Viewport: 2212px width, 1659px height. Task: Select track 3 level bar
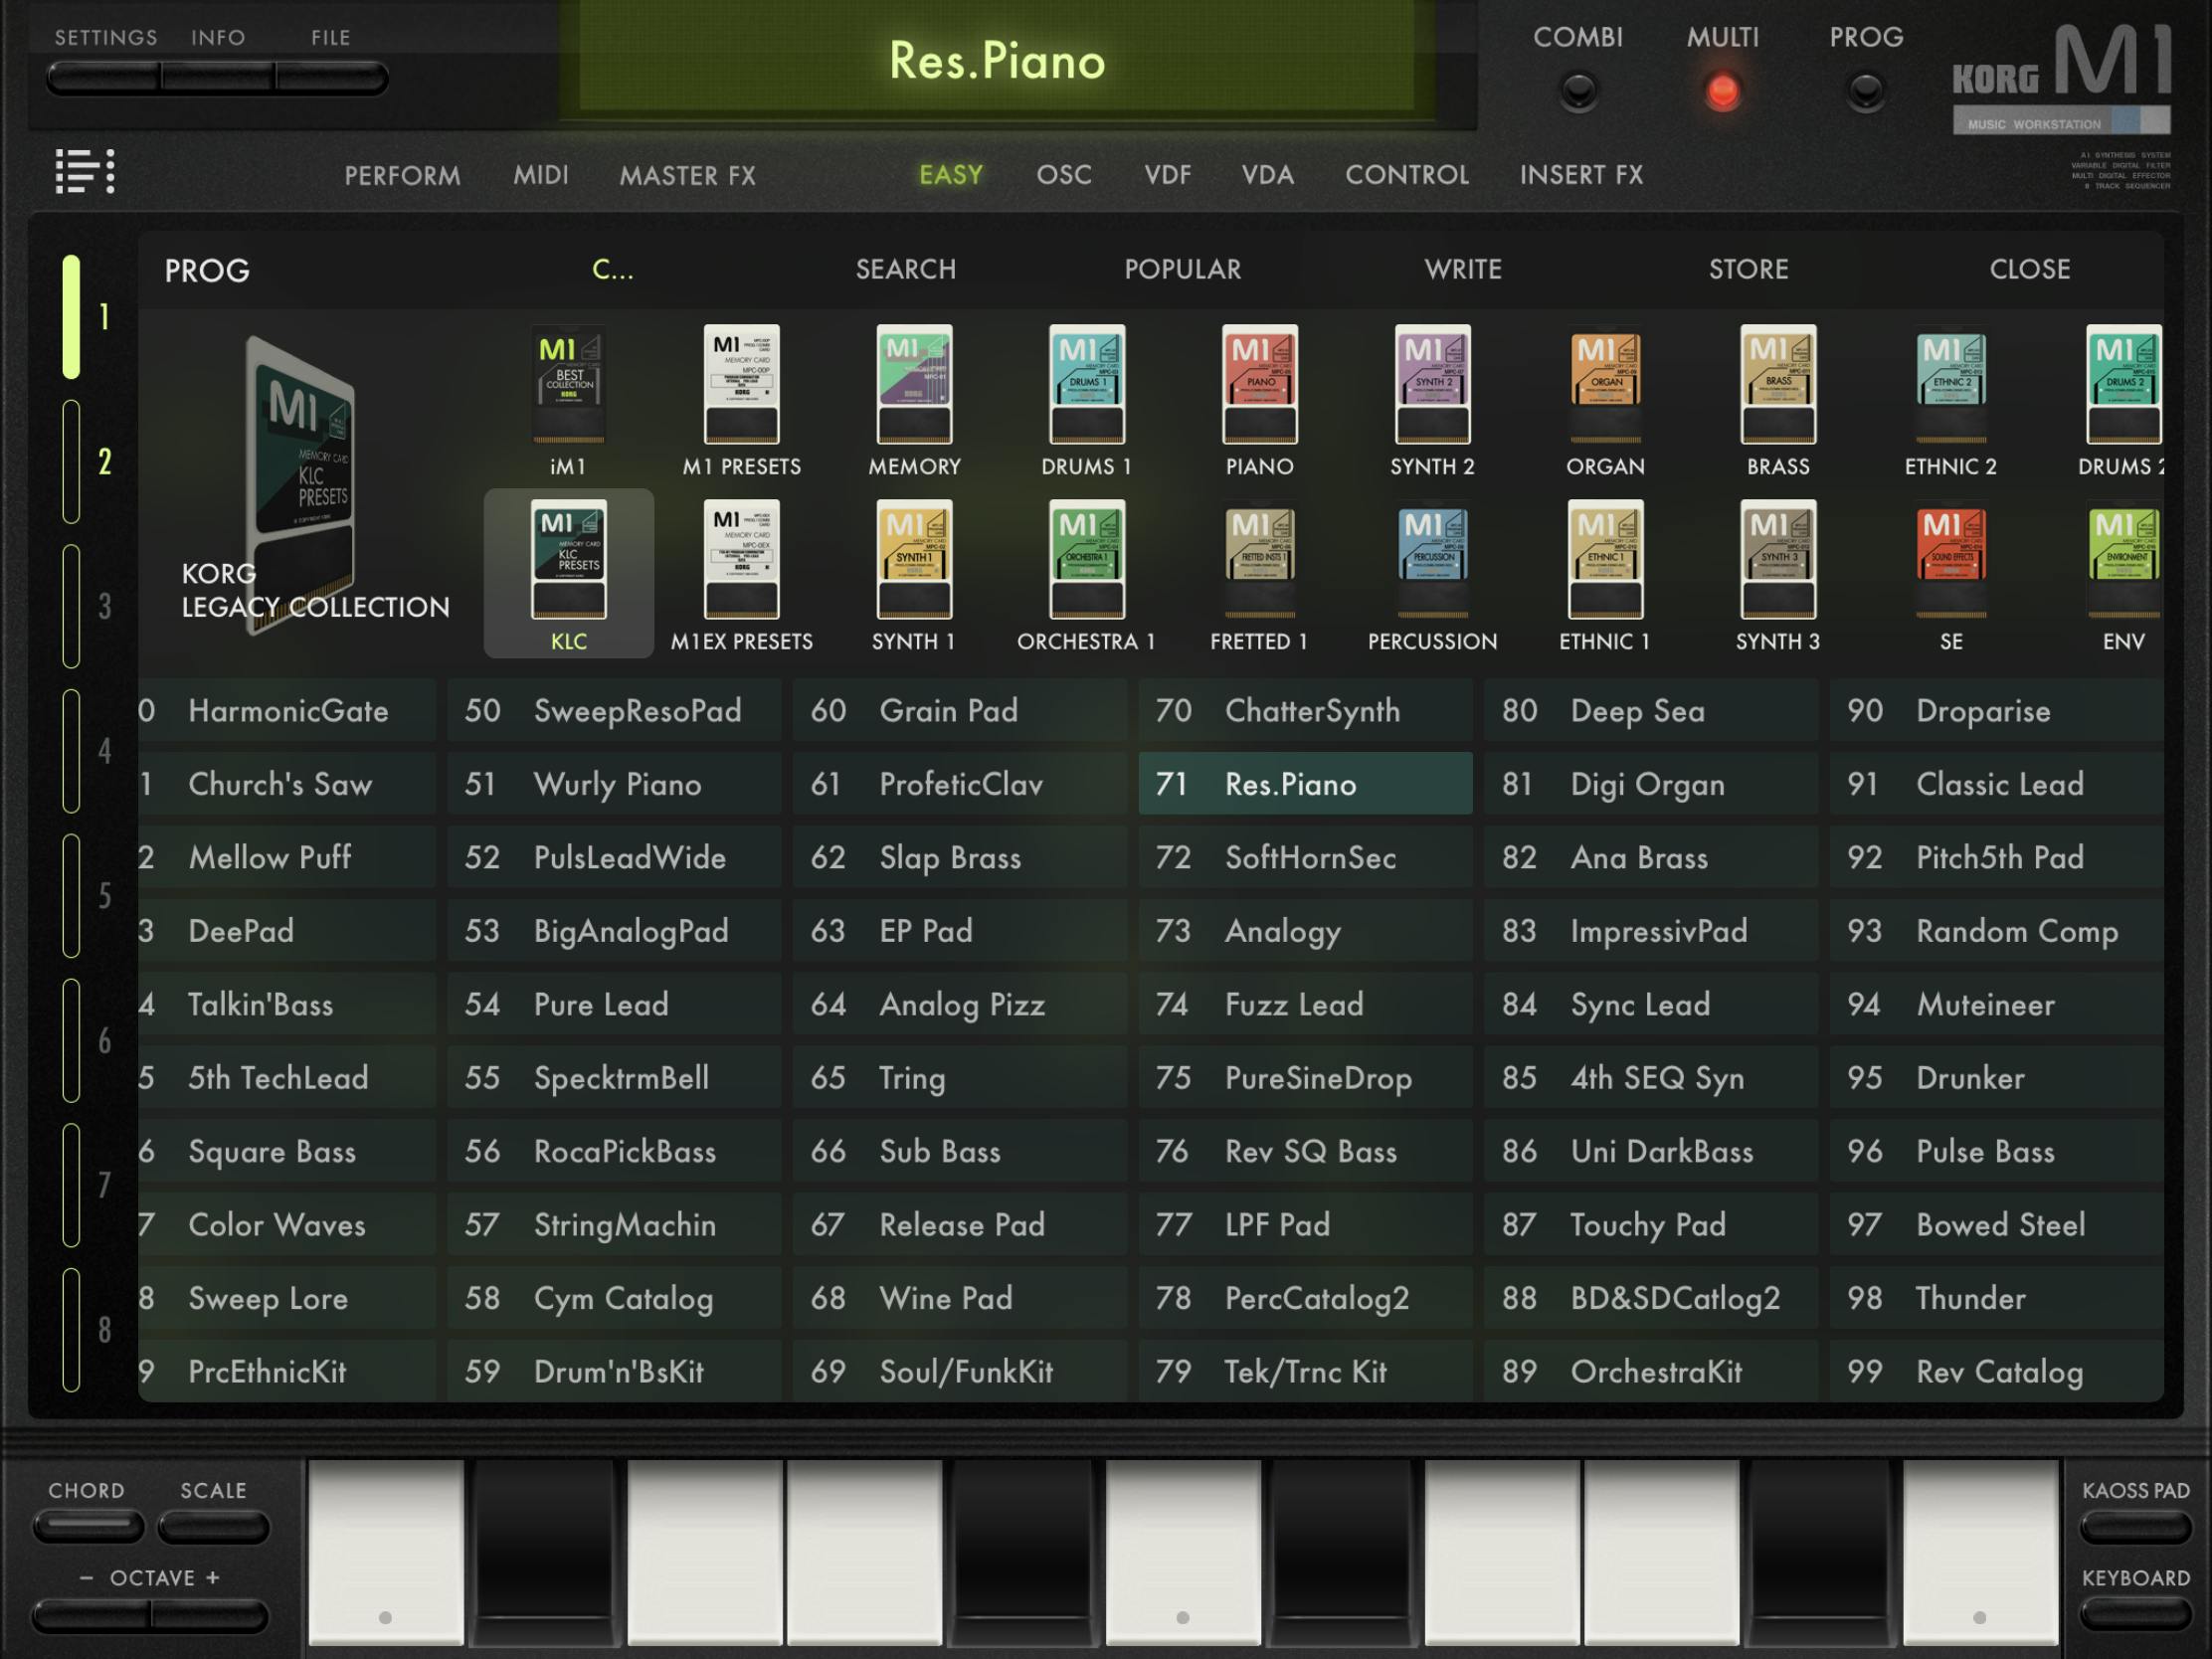pyautogui.click(x=71, y=606)
